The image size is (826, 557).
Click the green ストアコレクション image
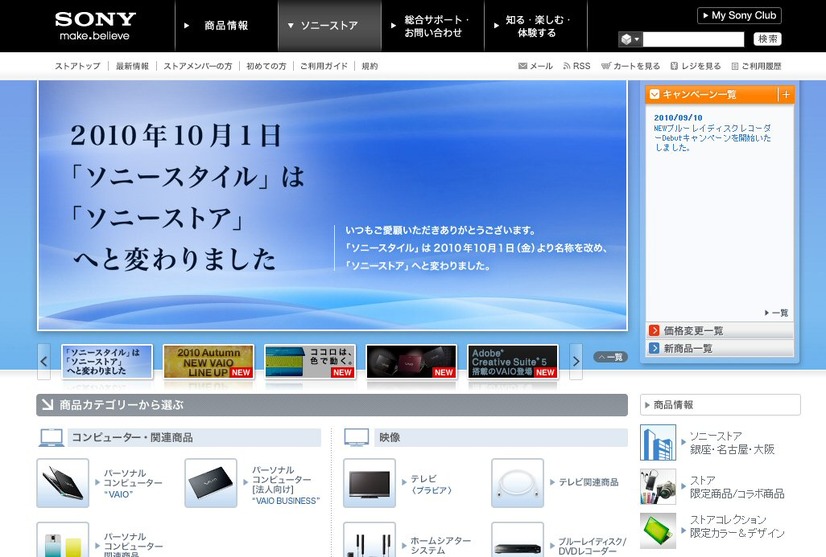pos(658,531)
